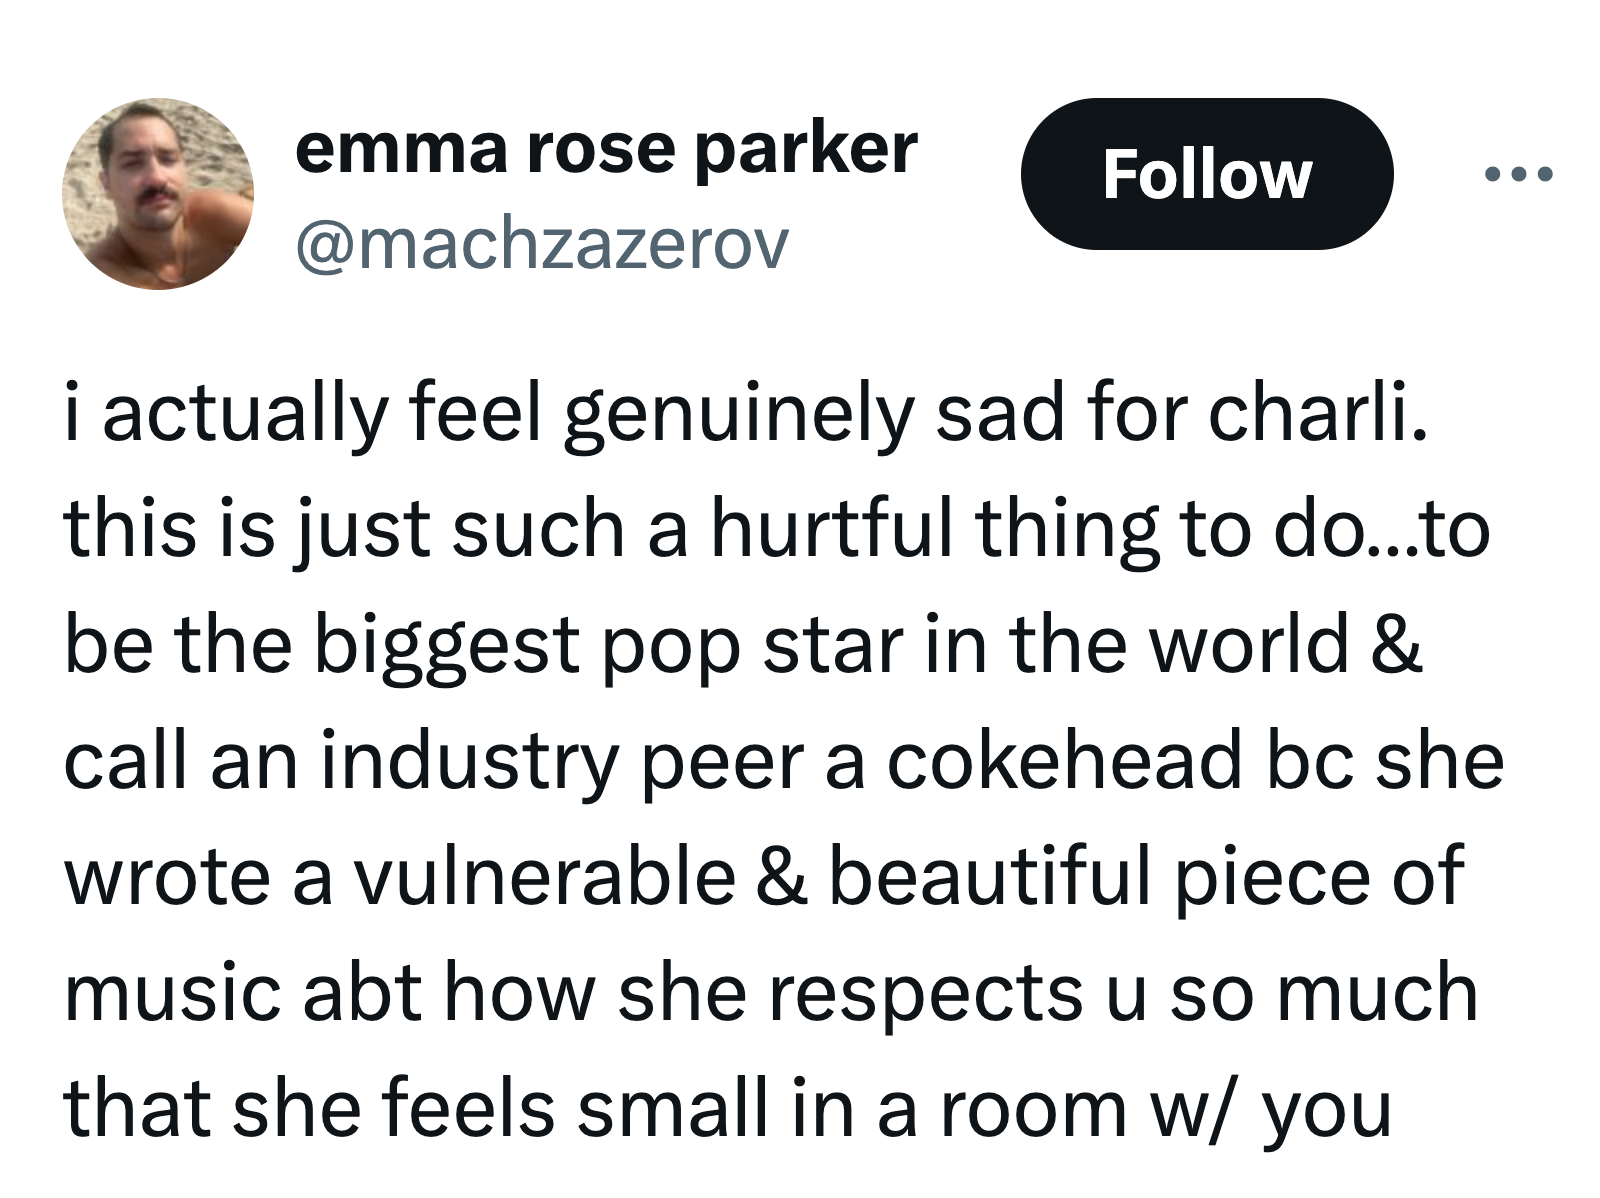Viewport: 1600px width, 1198px height.
Task: Click the word "genuinely" in the tweet
Action: coord(738,414)
